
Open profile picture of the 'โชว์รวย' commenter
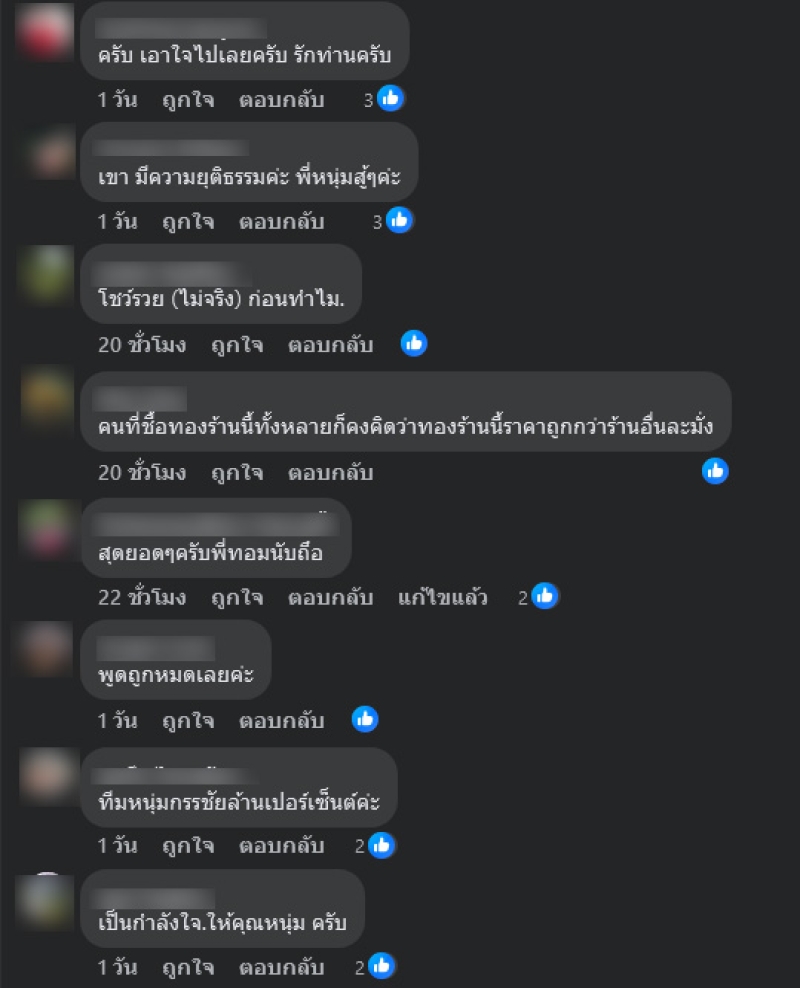coord(47,274)
